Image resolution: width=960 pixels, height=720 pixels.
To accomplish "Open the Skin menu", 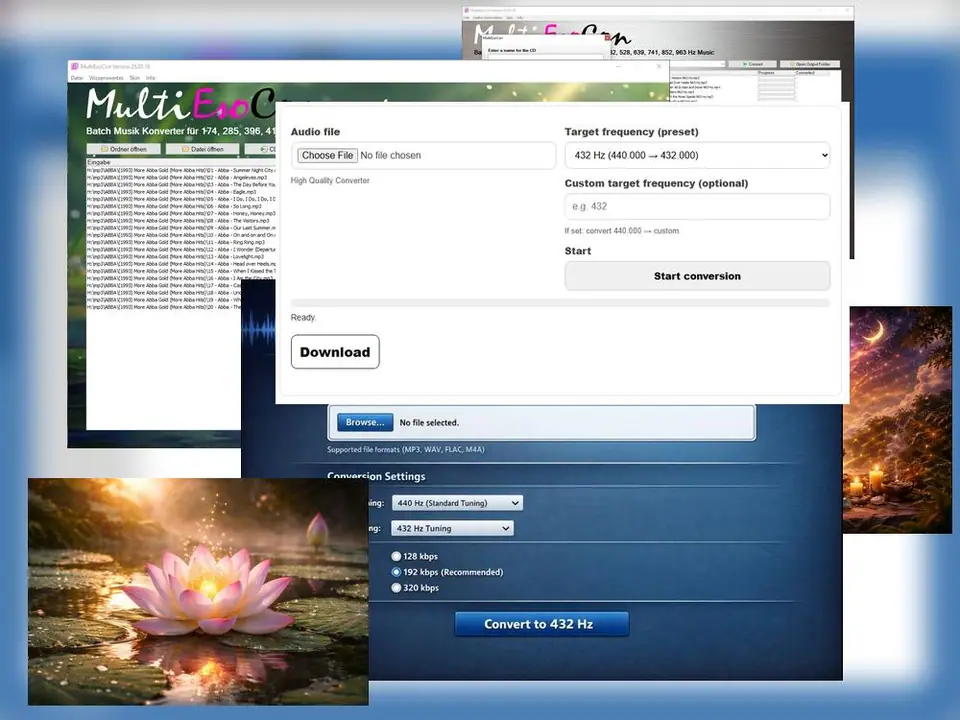I will click(134, 77).
